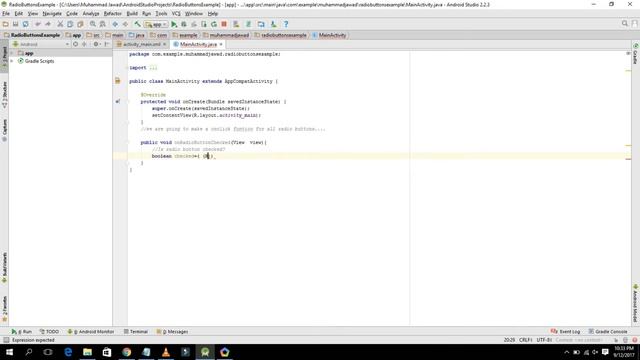Select Gradle Scripts in project tree

click(39, 61)
